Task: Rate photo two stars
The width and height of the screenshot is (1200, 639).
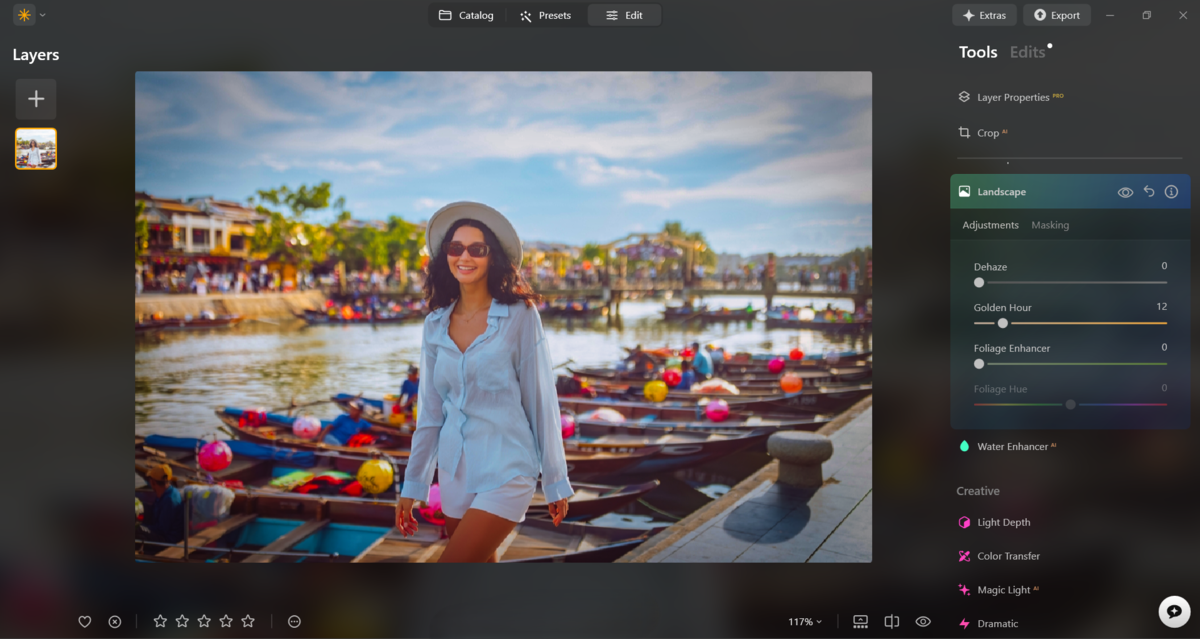Action: point(182,621)
